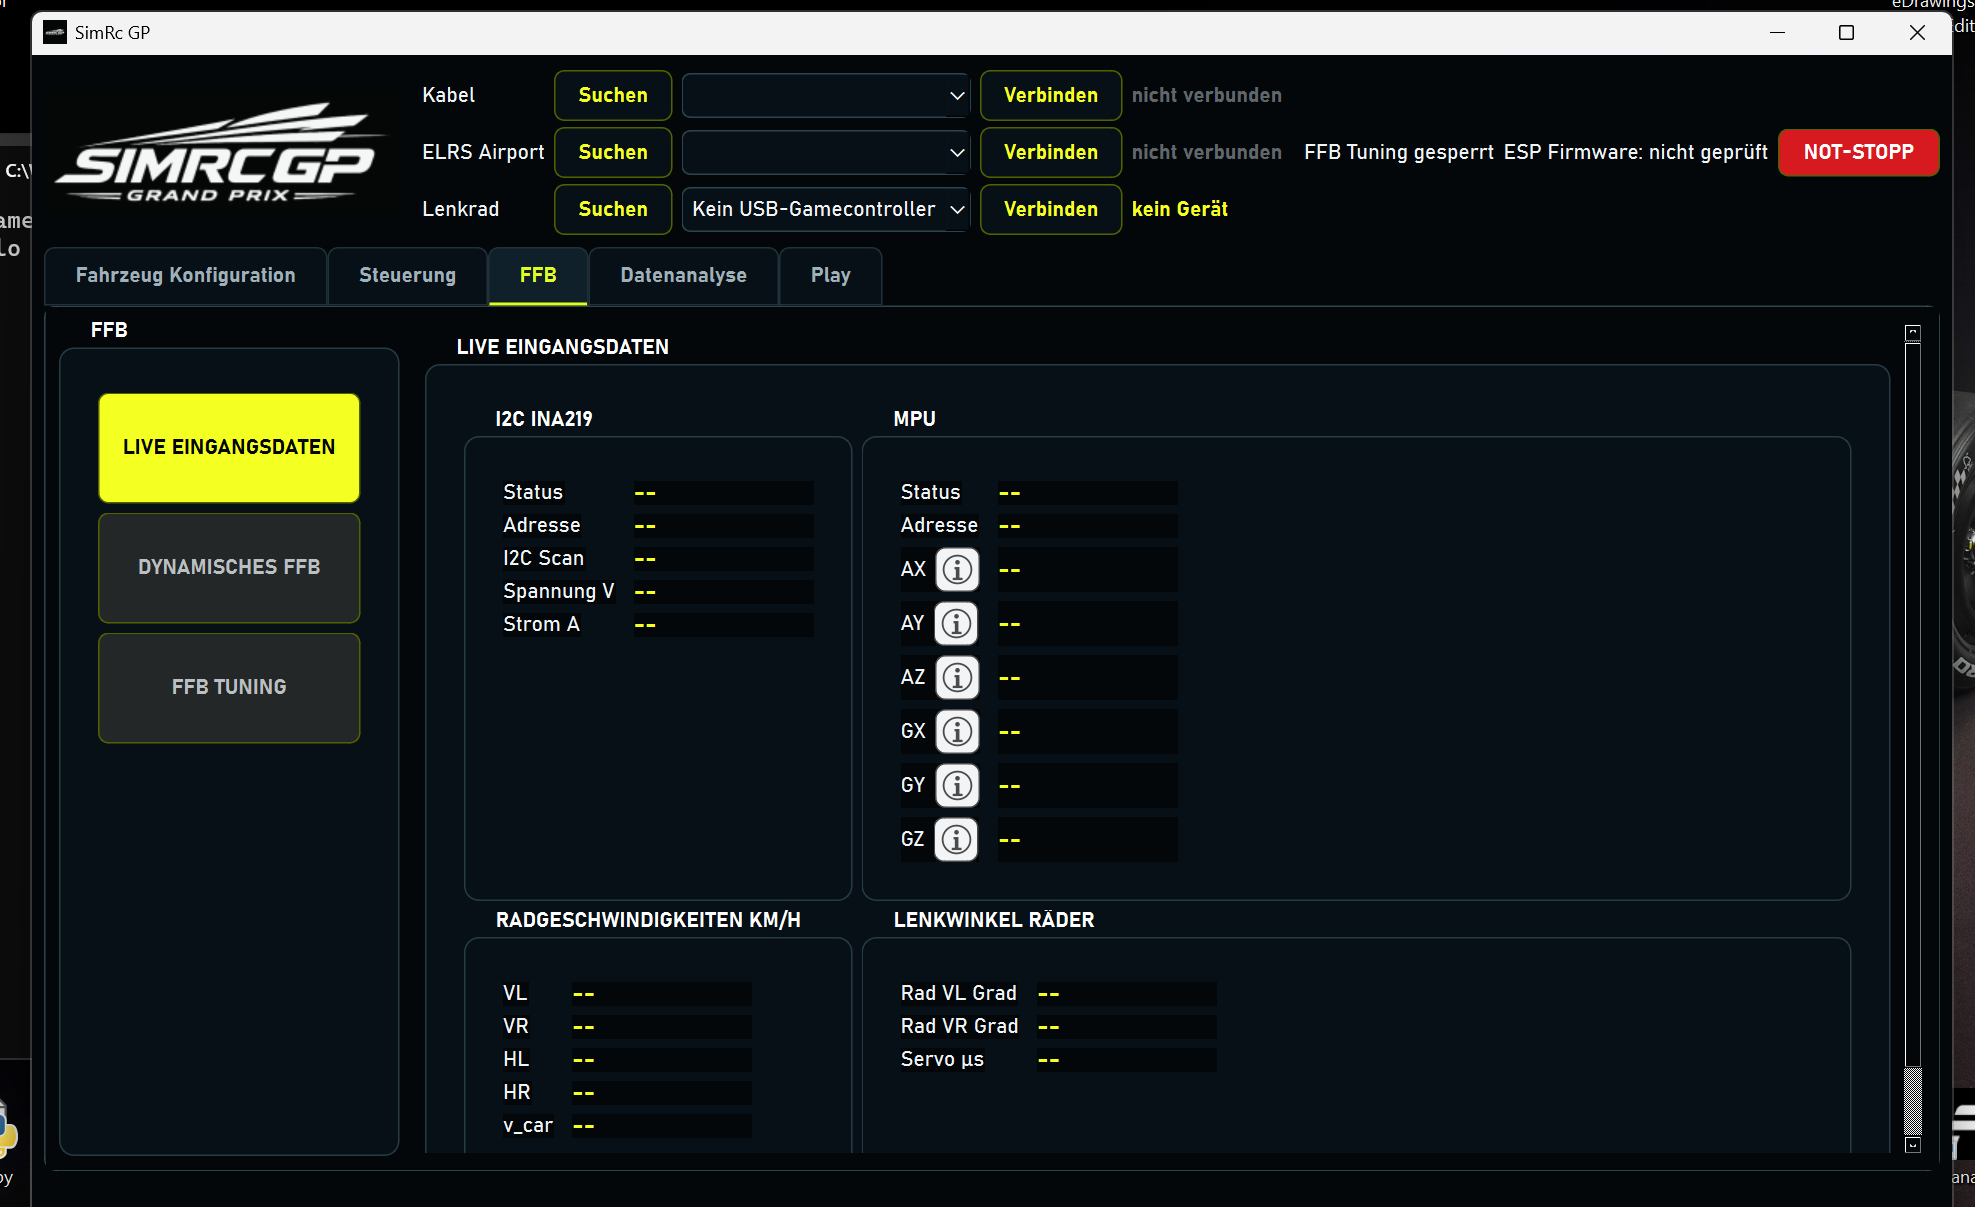Open the AZ axis info icon

[957, 678]
